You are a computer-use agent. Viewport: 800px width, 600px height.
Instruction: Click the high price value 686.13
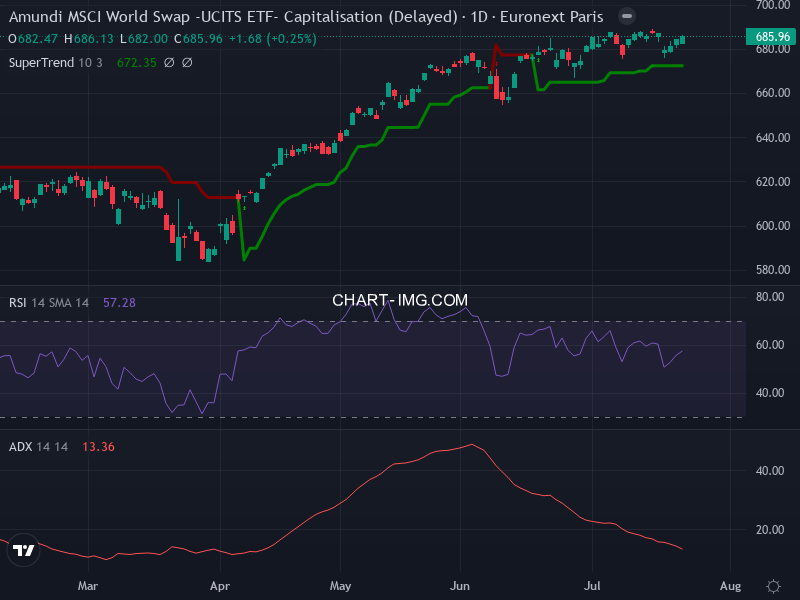93,39
